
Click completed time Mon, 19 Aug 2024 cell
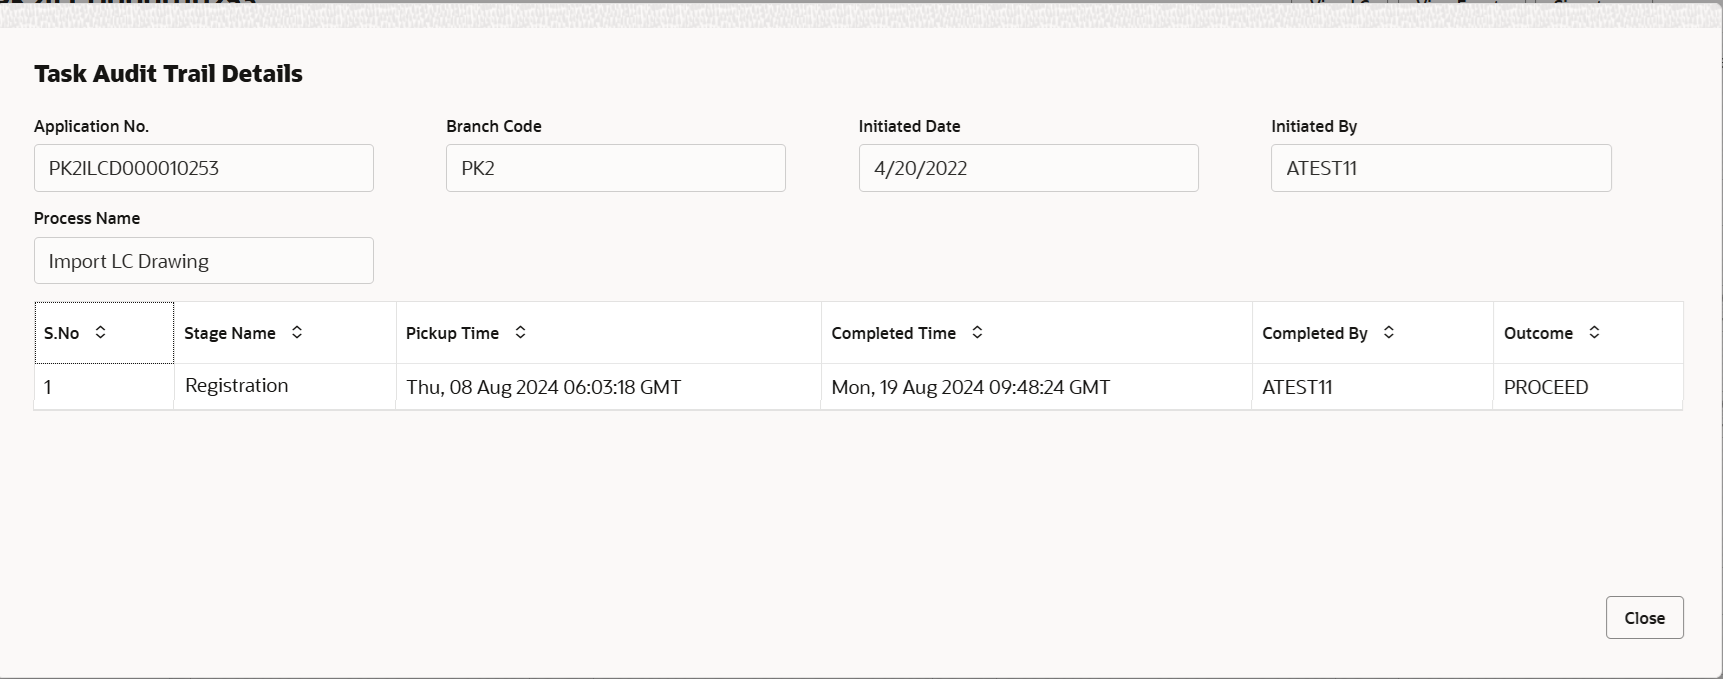tap(1037, 386)
